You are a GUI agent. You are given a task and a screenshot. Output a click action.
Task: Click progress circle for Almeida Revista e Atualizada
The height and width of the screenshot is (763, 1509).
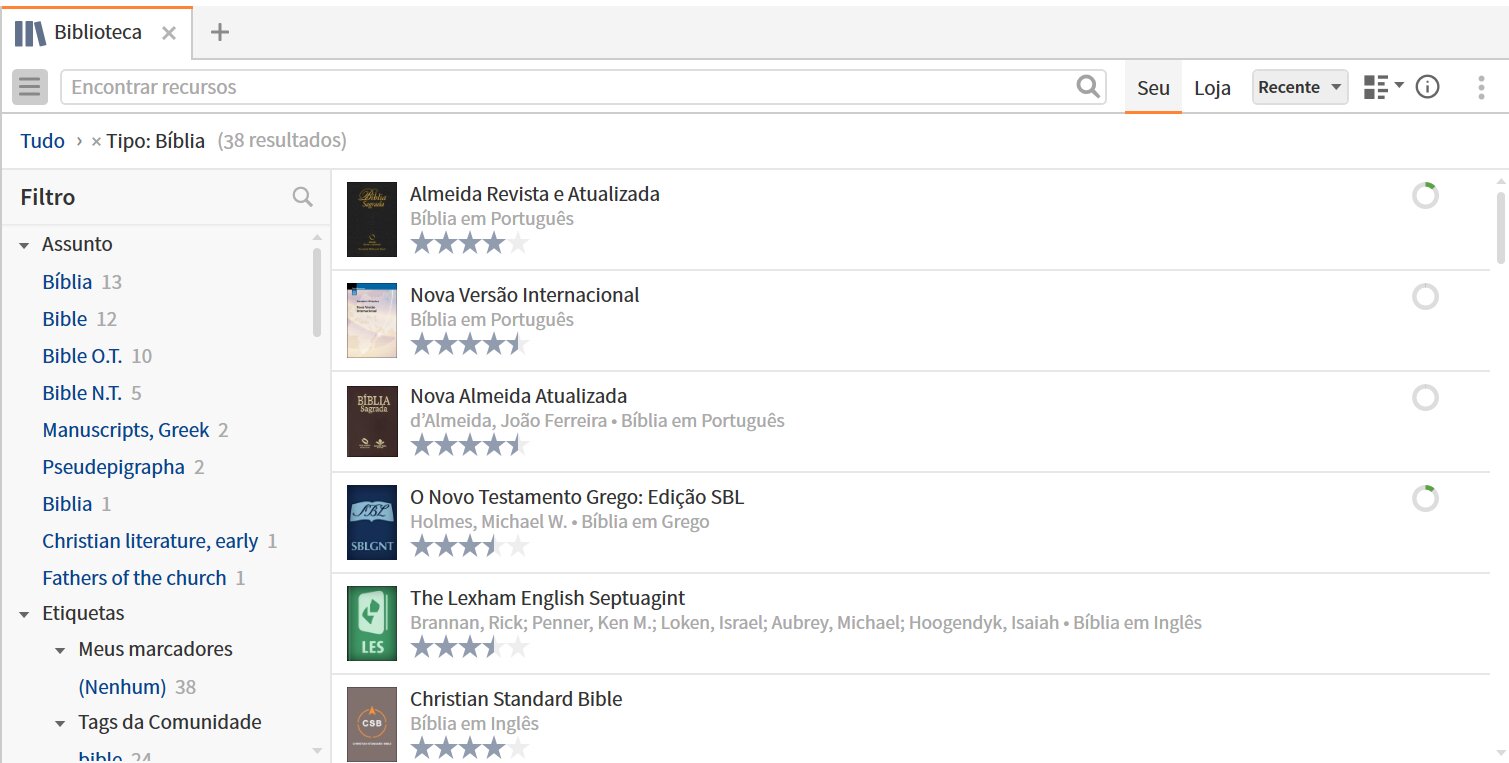click(1425, 196)
